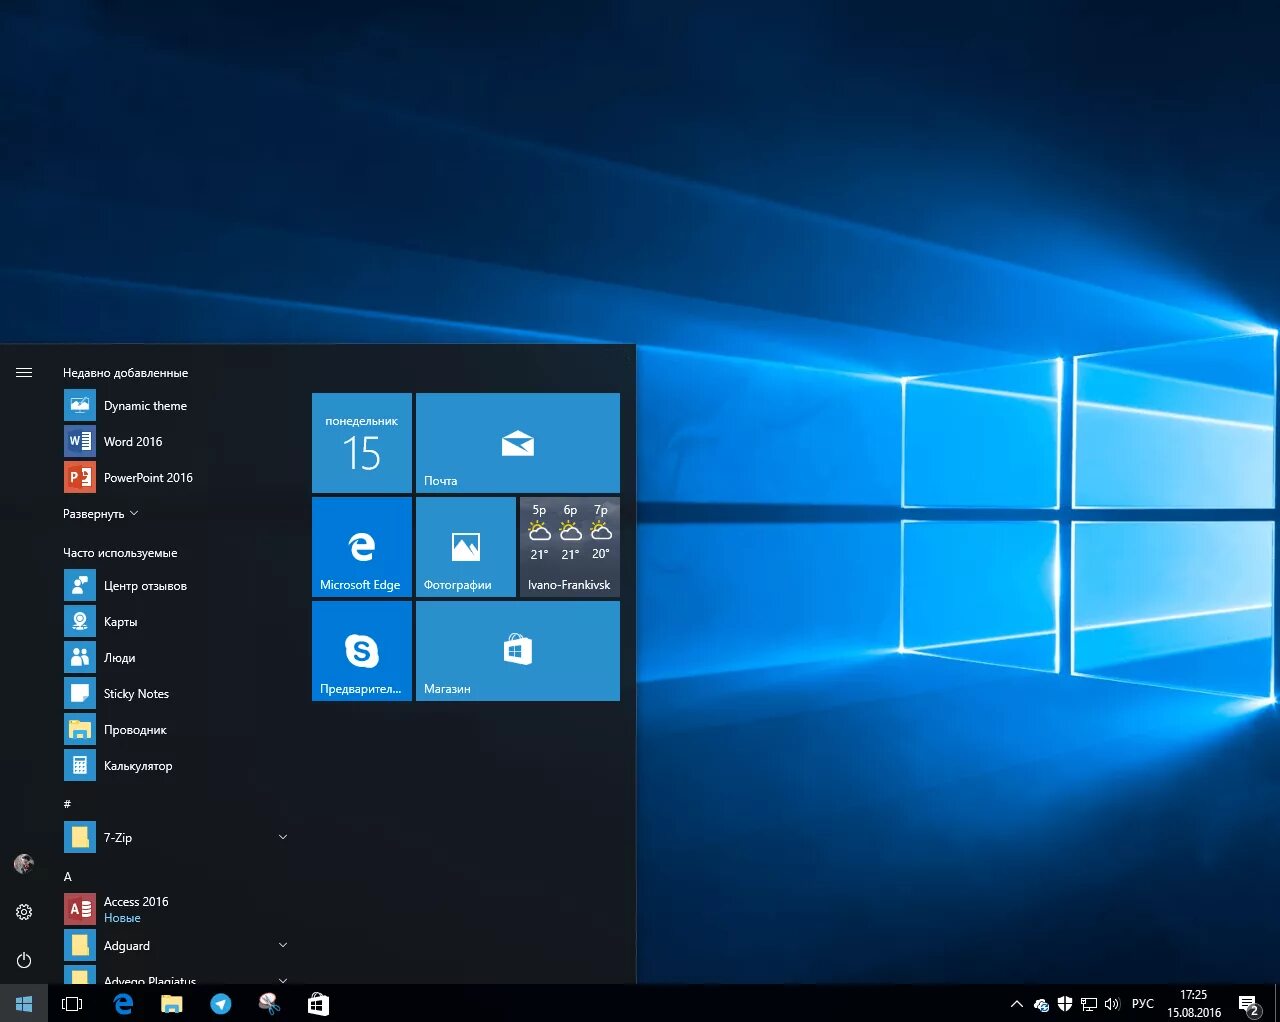This screenshot has height=1022, width=1280.
Task: Click the # letter group header
Action: (x=67, y=803)
